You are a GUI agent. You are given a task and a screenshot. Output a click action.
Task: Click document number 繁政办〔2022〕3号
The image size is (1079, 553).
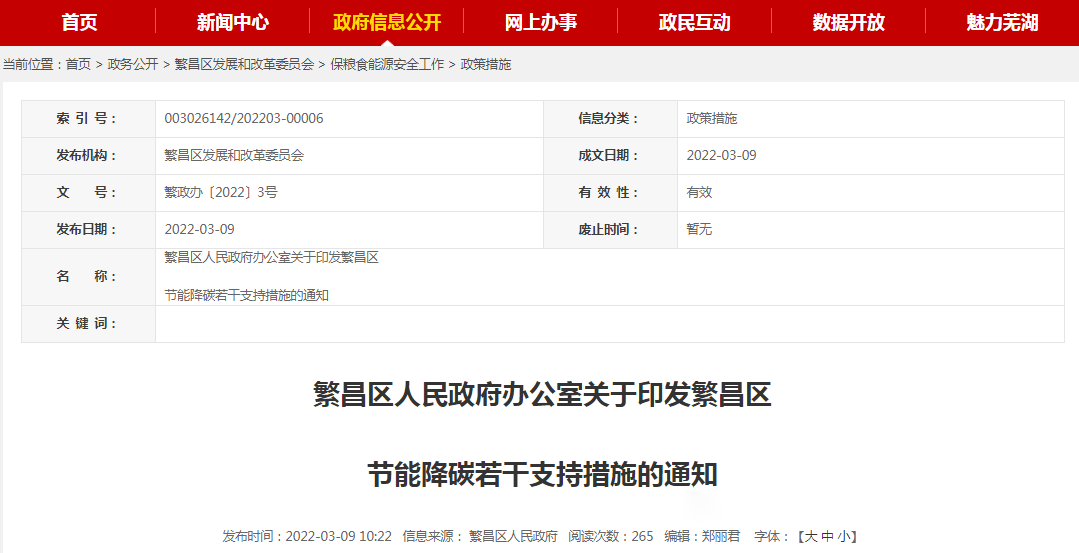pos(221,192)
